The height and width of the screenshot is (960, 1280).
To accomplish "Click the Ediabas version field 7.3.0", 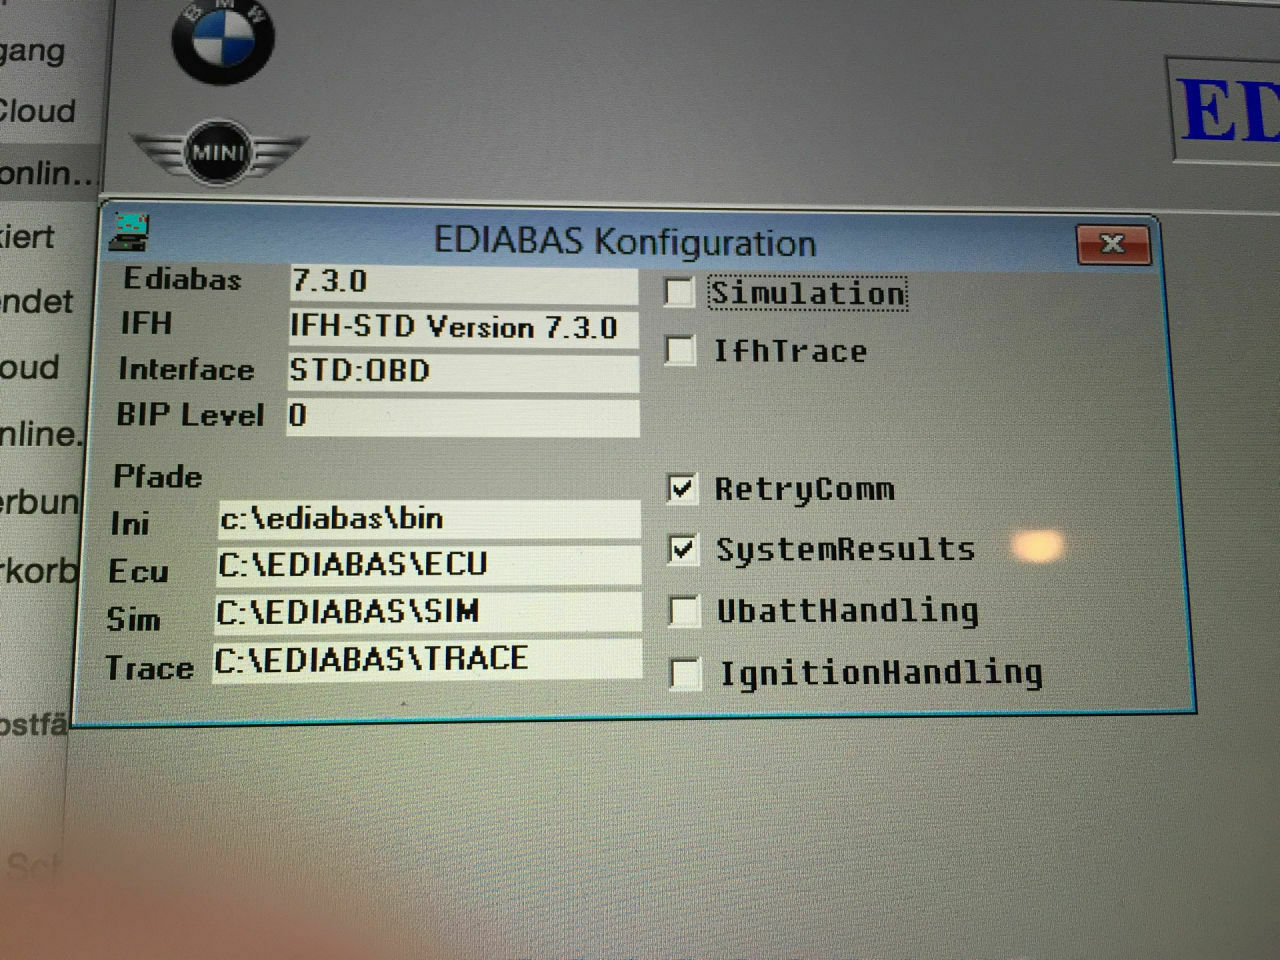I will point(463,283).
